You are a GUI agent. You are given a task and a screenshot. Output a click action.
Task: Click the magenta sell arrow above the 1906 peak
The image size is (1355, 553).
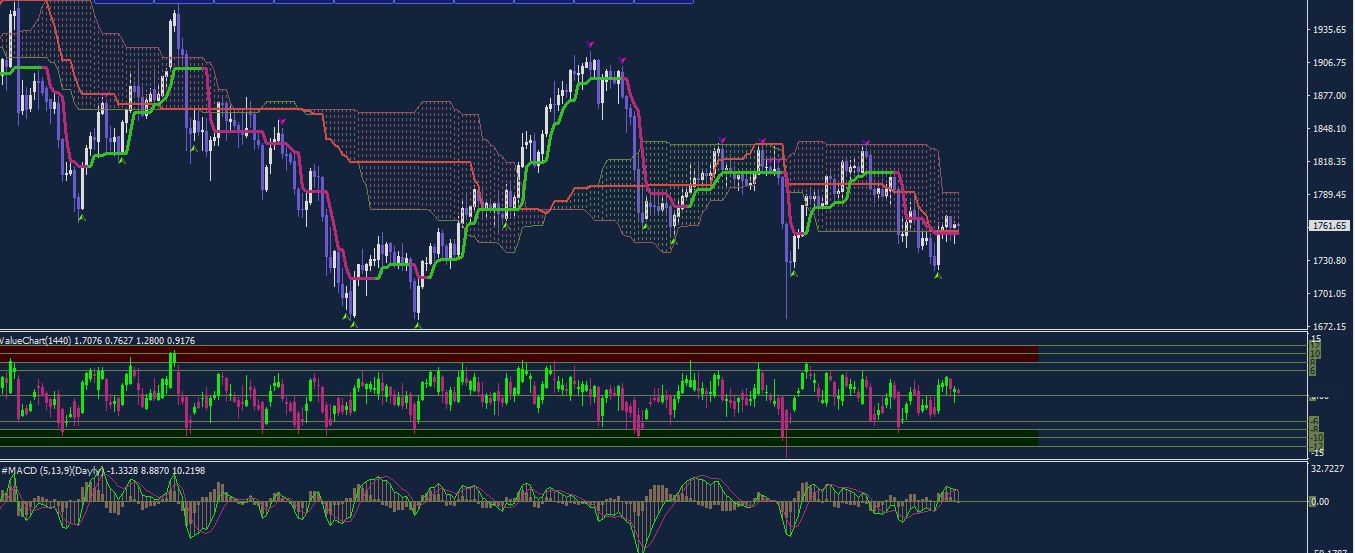(x=590, y=44)
